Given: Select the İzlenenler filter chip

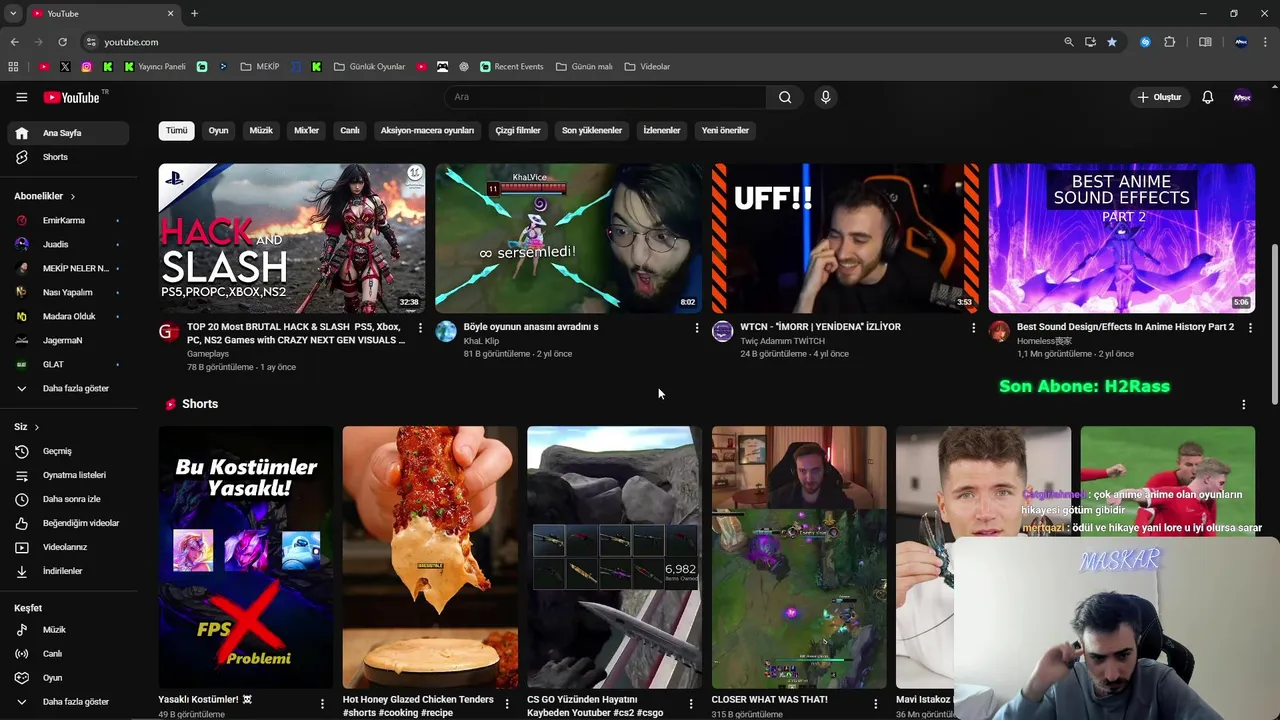Looking at the screenshot, I should tap(662, 130).
